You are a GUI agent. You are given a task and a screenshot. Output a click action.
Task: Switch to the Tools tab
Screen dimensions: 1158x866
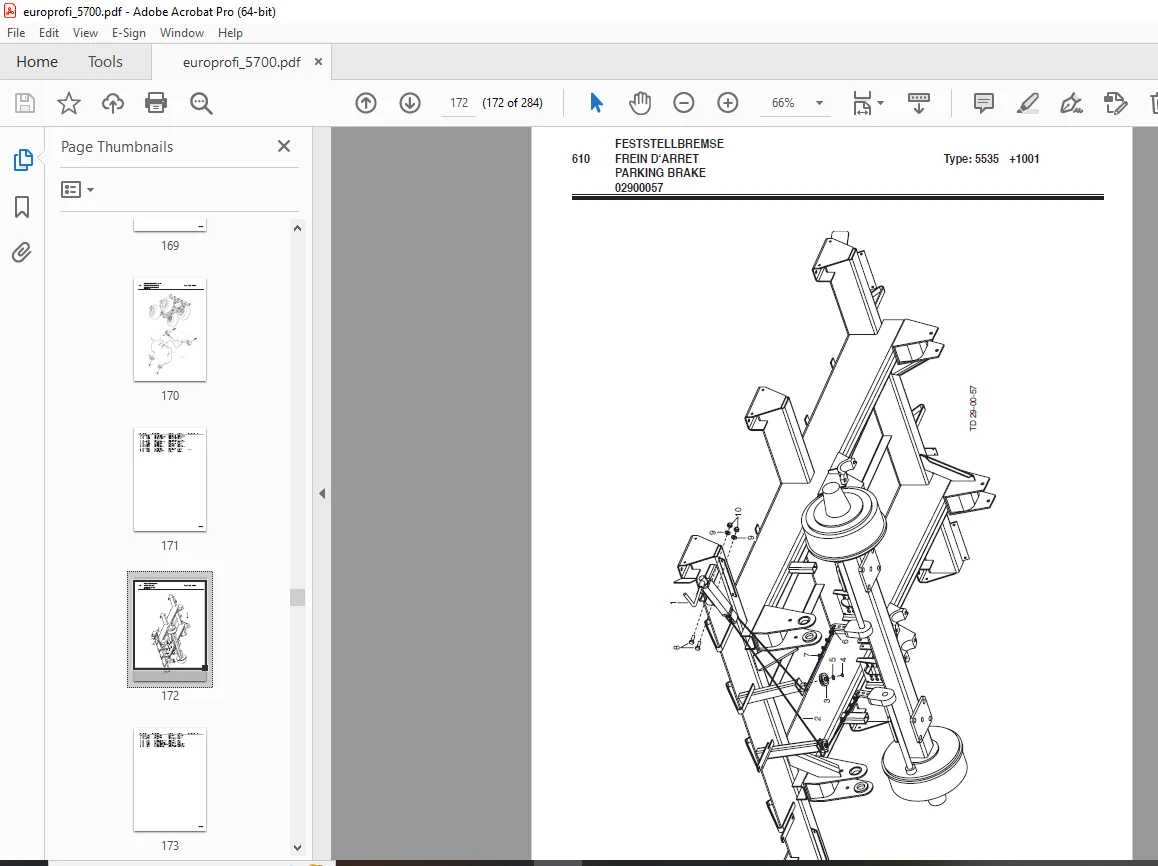[x=105, y=61]
